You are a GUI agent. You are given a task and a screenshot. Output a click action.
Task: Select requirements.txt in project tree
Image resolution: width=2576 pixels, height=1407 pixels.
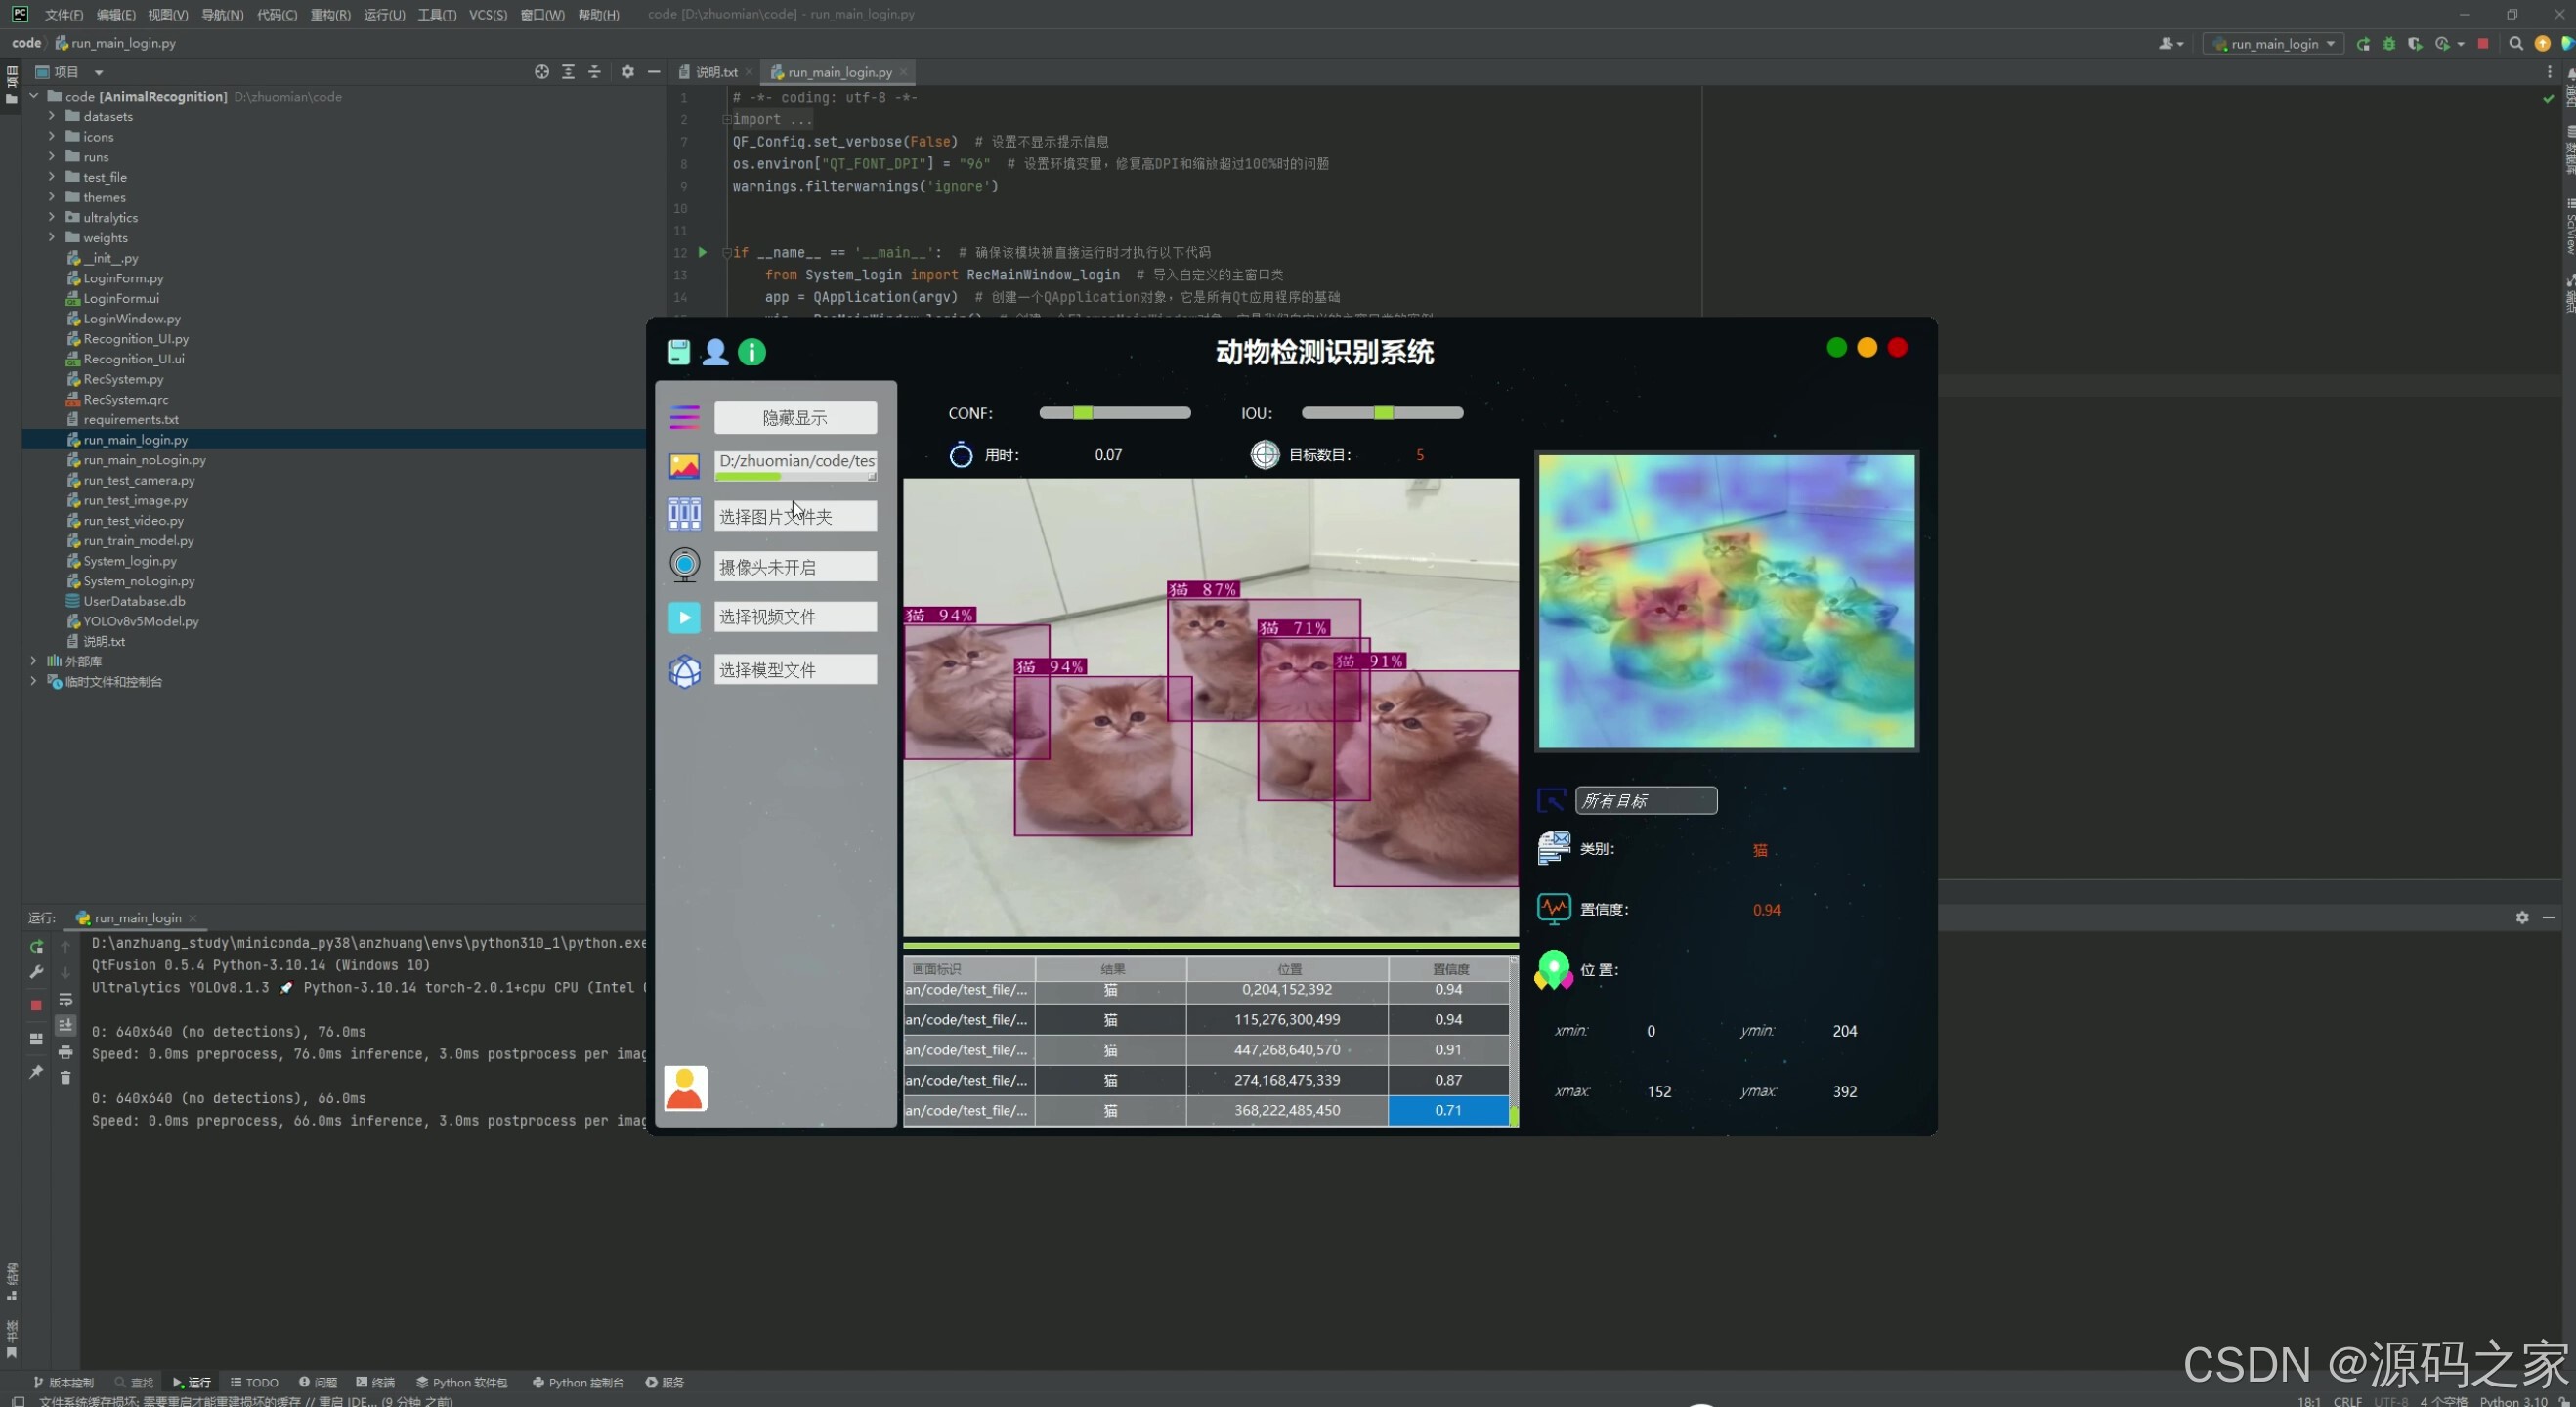(131, 419)
